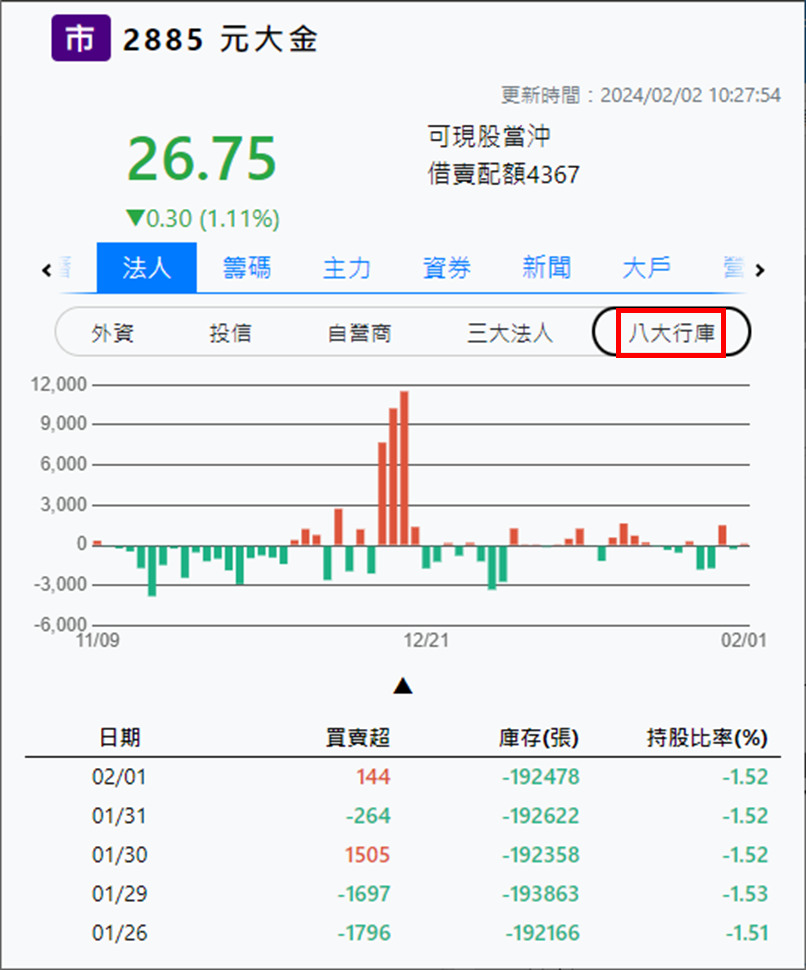This screenshot has height=970, width=806.
Task: Click the inventory value -193863
Action: [x=541, y=894]
